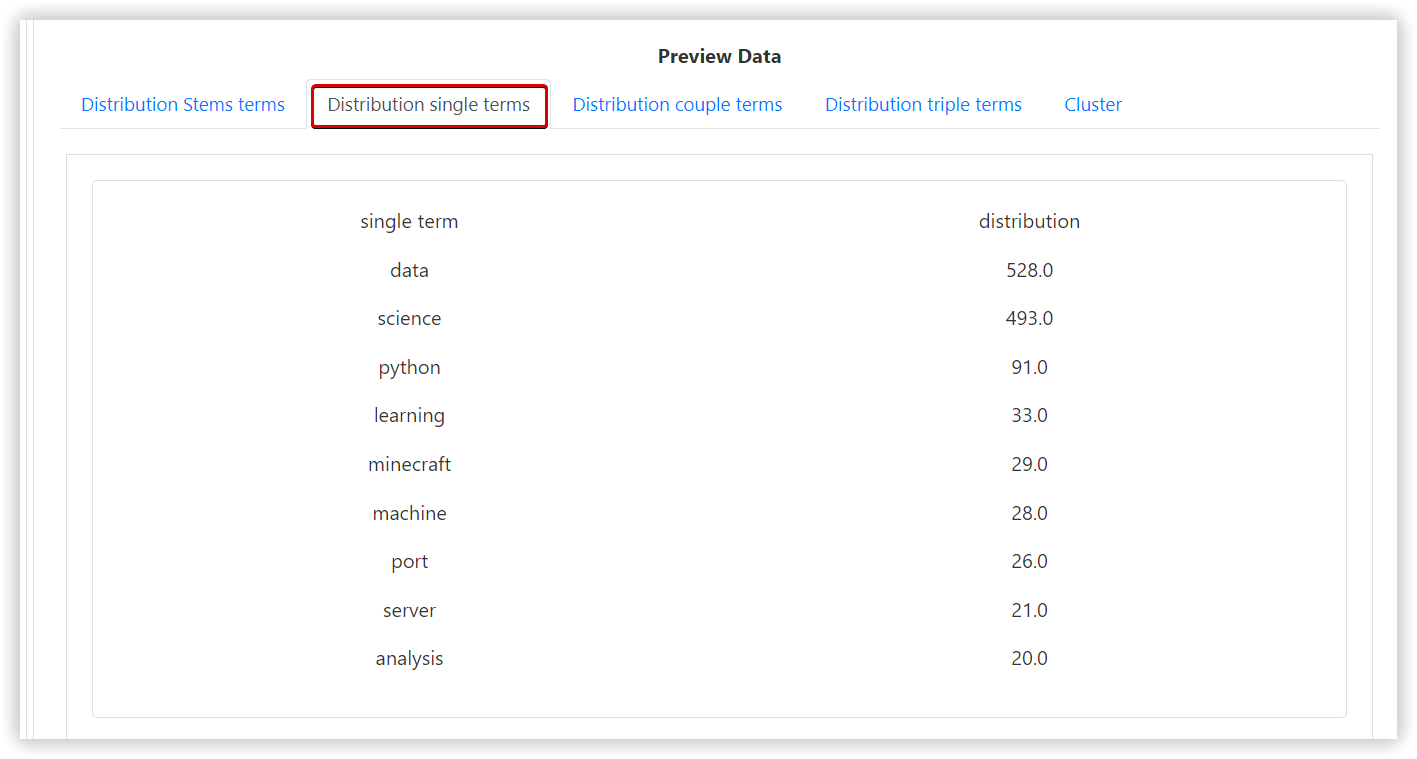Select the 'science' term cell
Viewport: 1417px width, 759px height.
(x=409, y=319)
